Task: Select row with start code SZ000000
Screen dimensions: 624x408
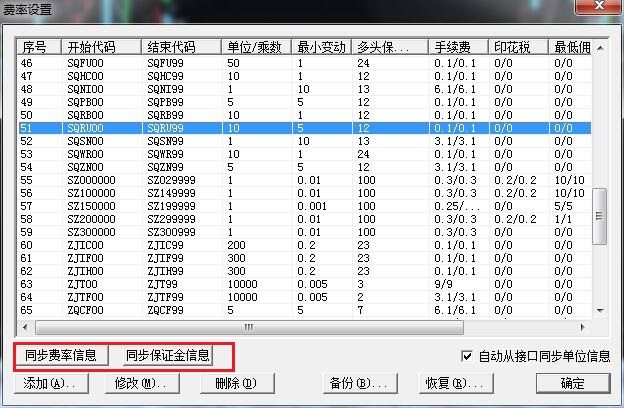Action: (304, 180)
